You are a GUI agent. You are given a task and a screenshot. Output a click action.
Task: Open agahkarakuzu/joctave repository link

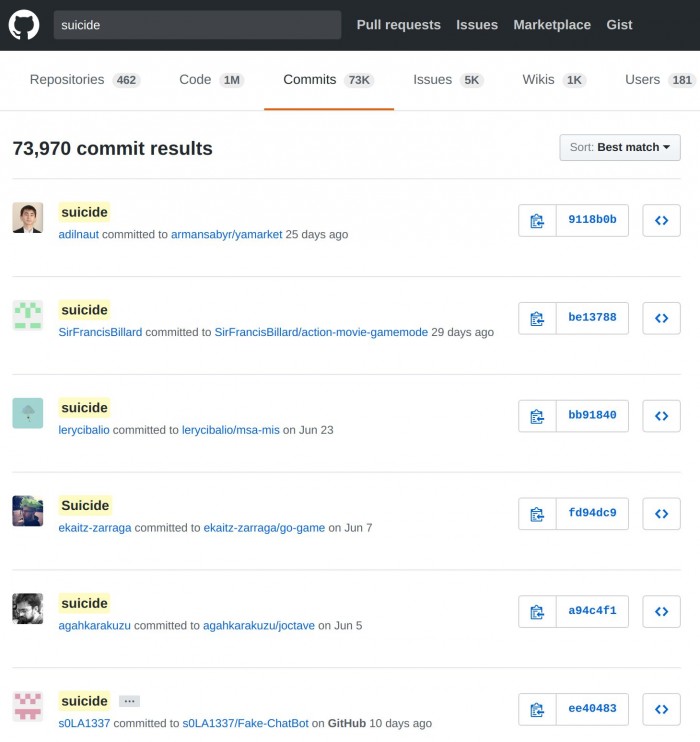pos(259,626)
